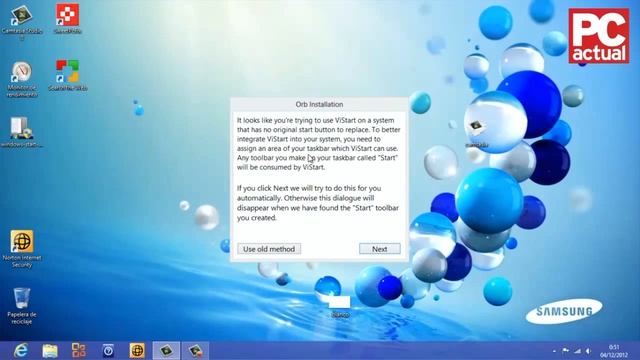This screenshot has height=360, width=640.
Task: Click the blue question-mark taskbar icon
Action: pyautogui.click(x=108, y=351)
